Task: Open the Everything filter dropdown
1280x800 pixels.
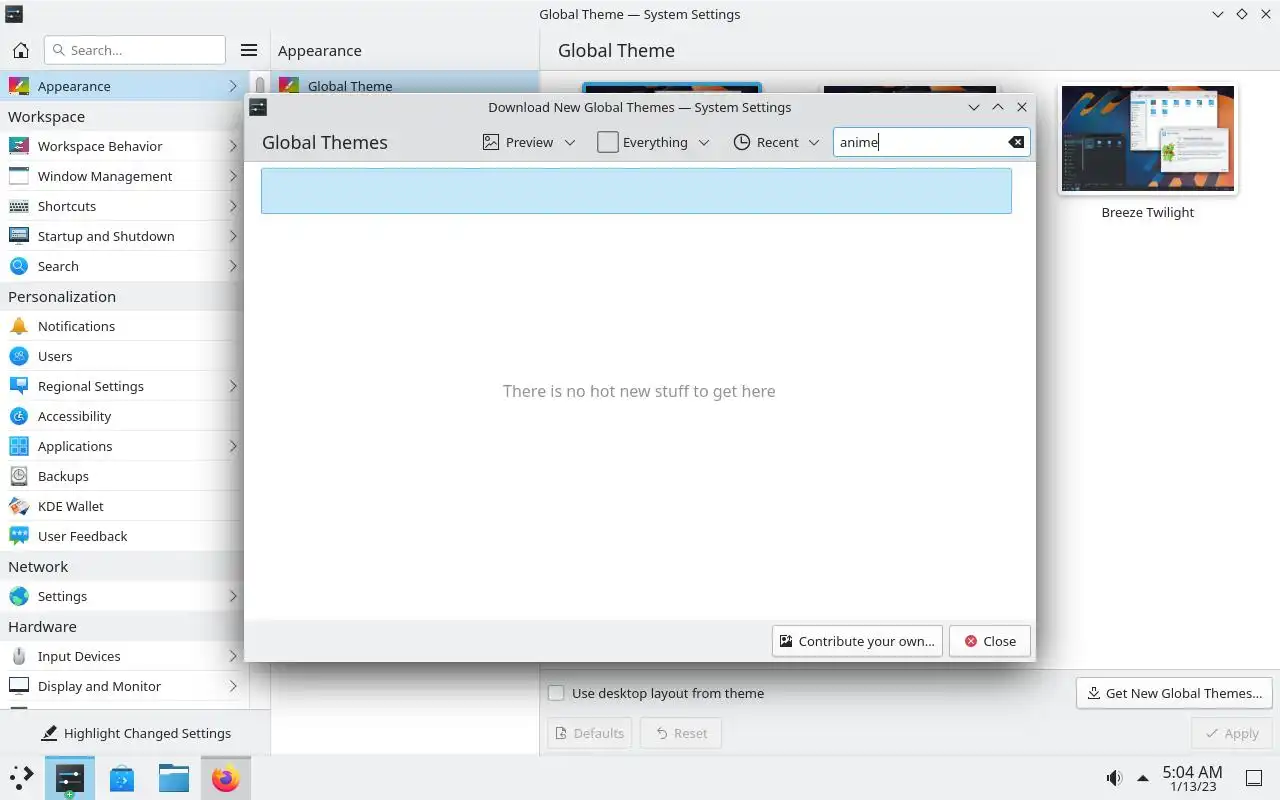Action: click(653, 142)
